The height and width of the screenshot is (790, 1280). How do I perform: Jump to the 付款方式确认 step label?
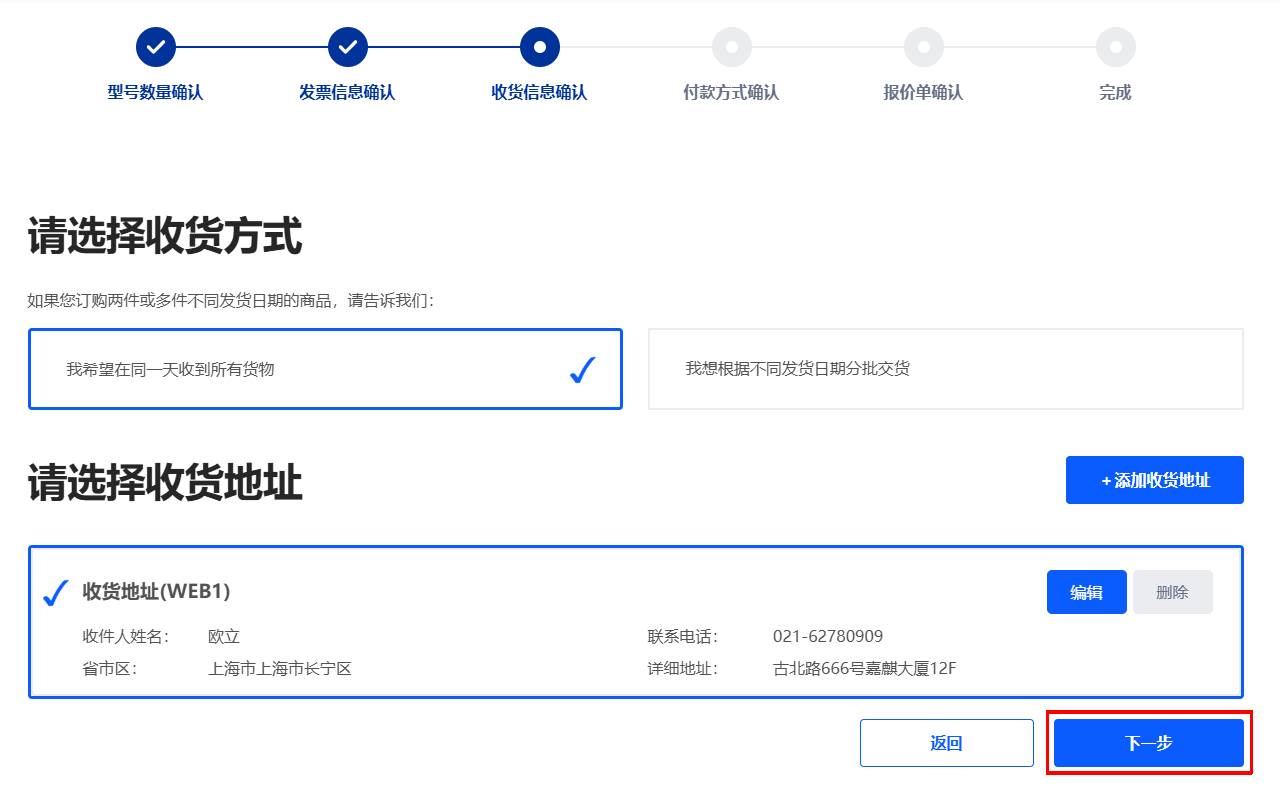tap(731, 93)
